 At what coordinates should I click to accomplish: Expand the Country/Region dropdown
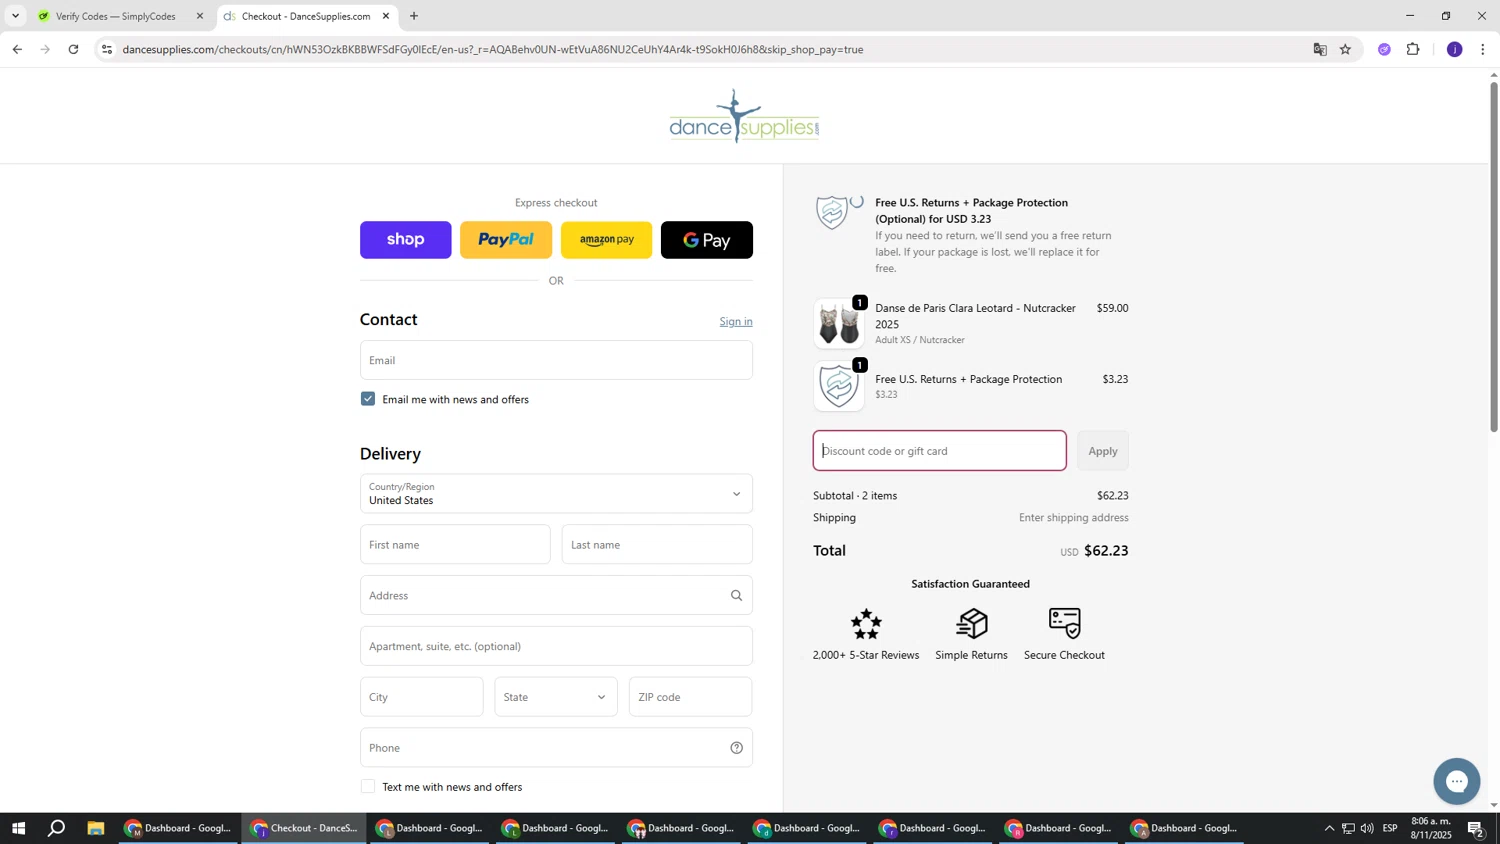click(556, 494)
